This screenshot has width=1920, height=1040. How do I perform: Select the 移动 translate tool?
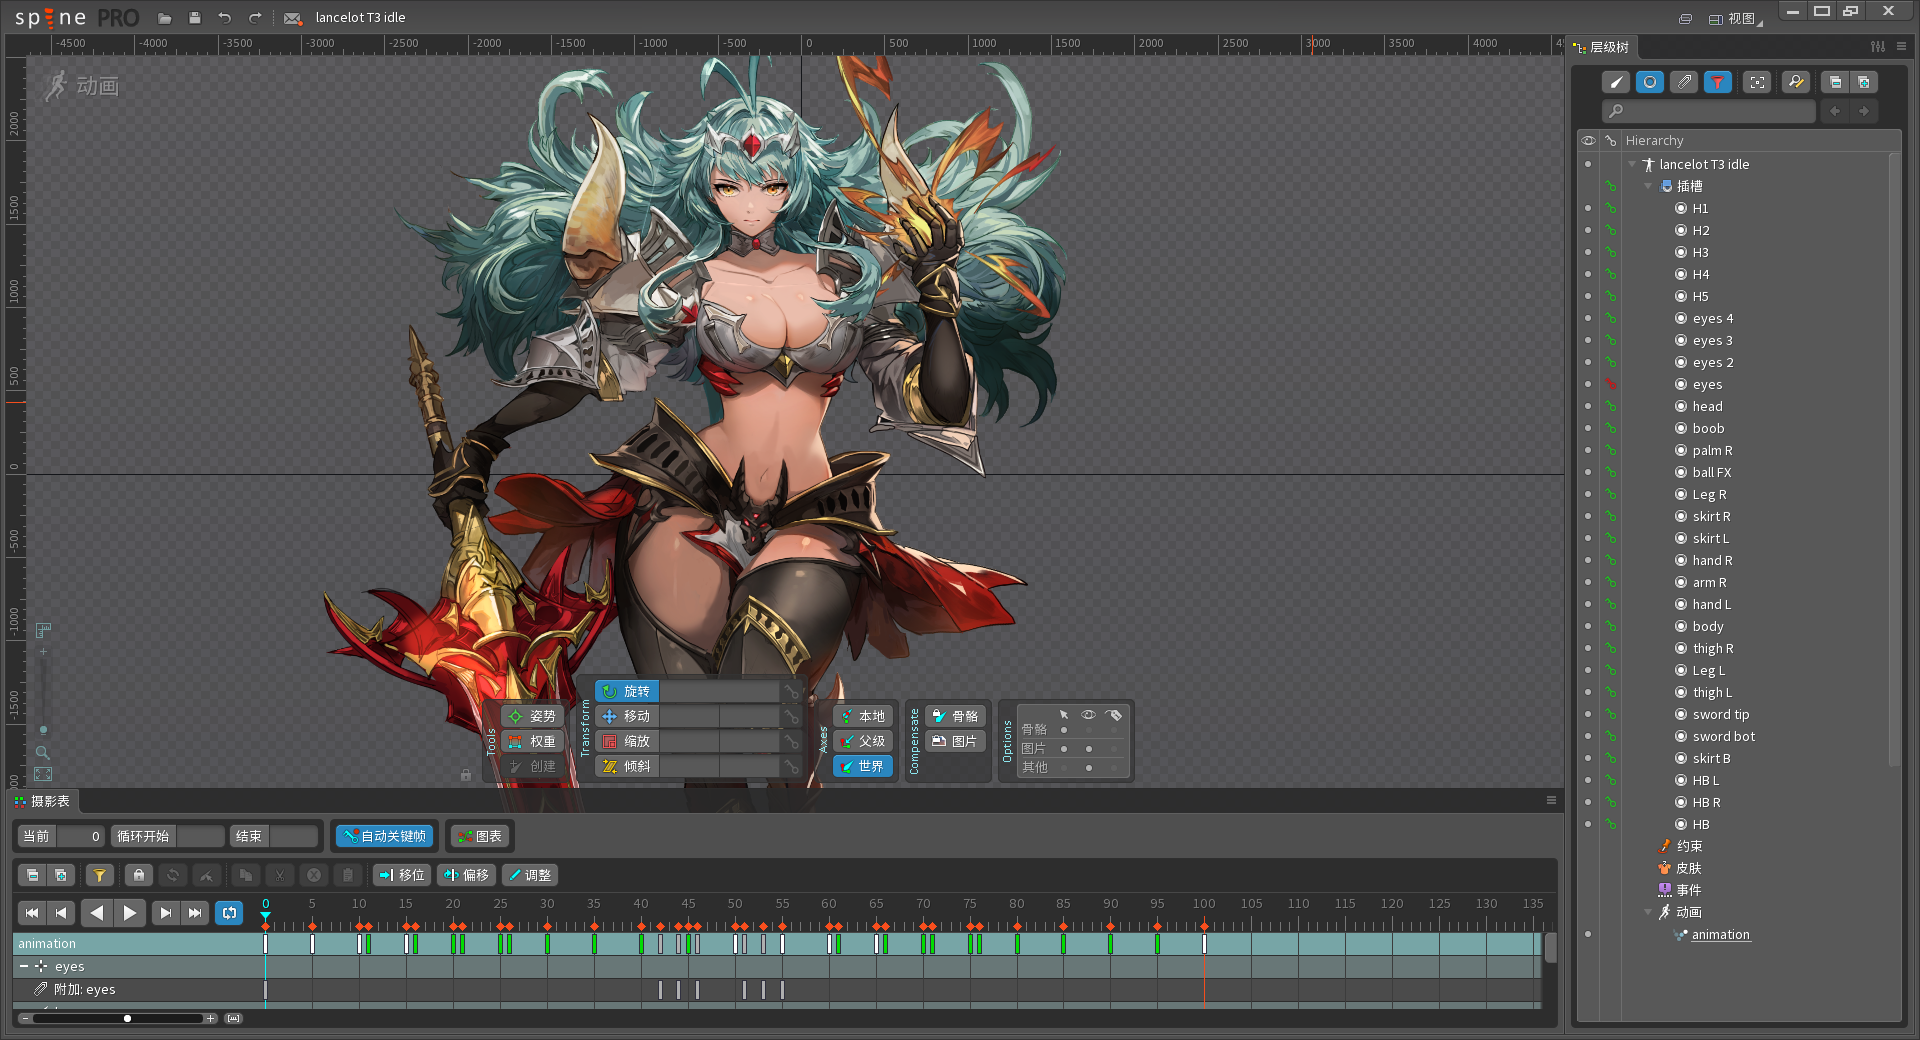[x=627, y=716]
